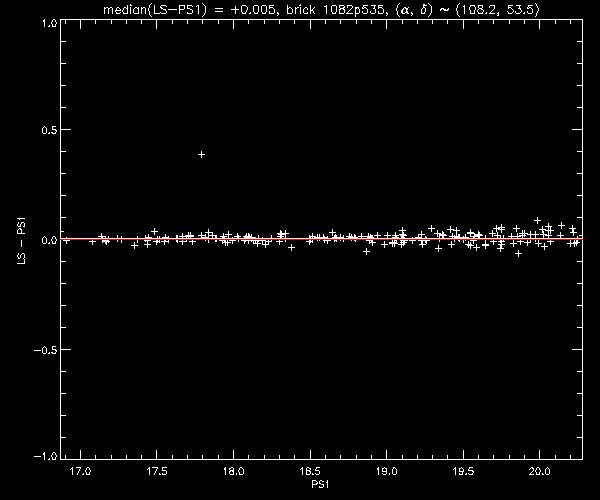Click the lone outlier point near 0.4
The height and width of the screenshot is (500, 600).
tap(201, 155)
